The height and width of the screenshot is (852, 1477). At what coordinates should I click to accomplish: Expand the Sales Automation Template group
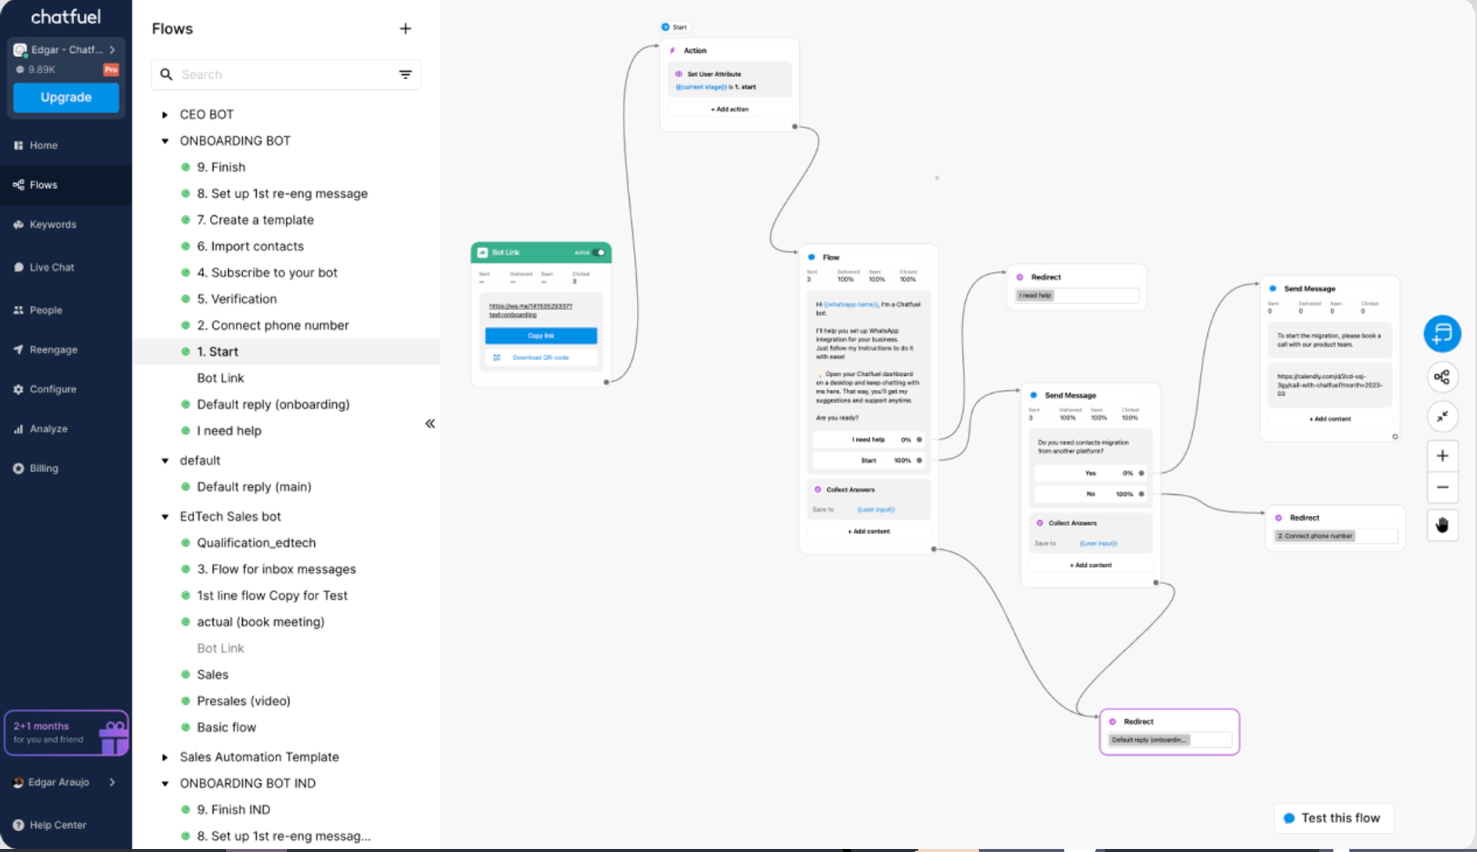coord(165,757)
